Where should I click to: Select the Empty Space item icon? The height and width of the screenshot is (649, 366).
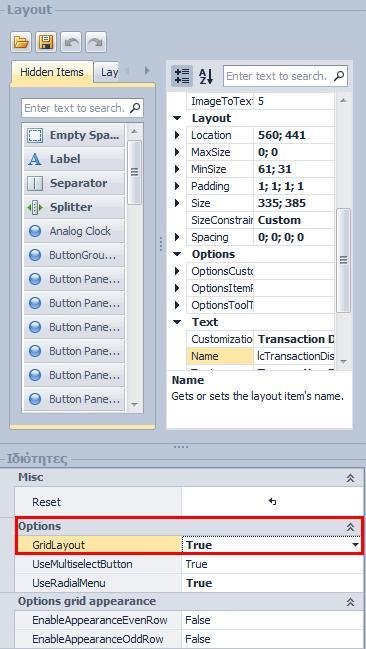coord(35,135)
